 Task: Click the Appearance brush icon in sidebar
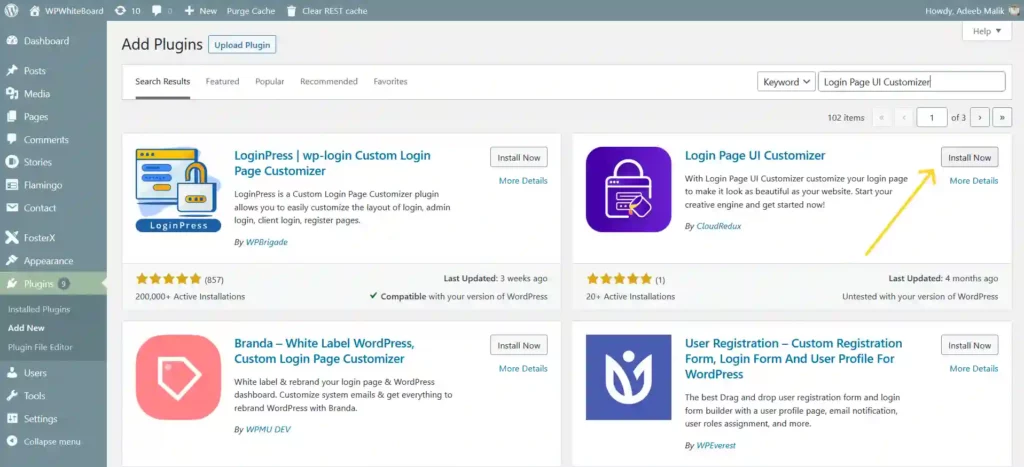(11, 261)
